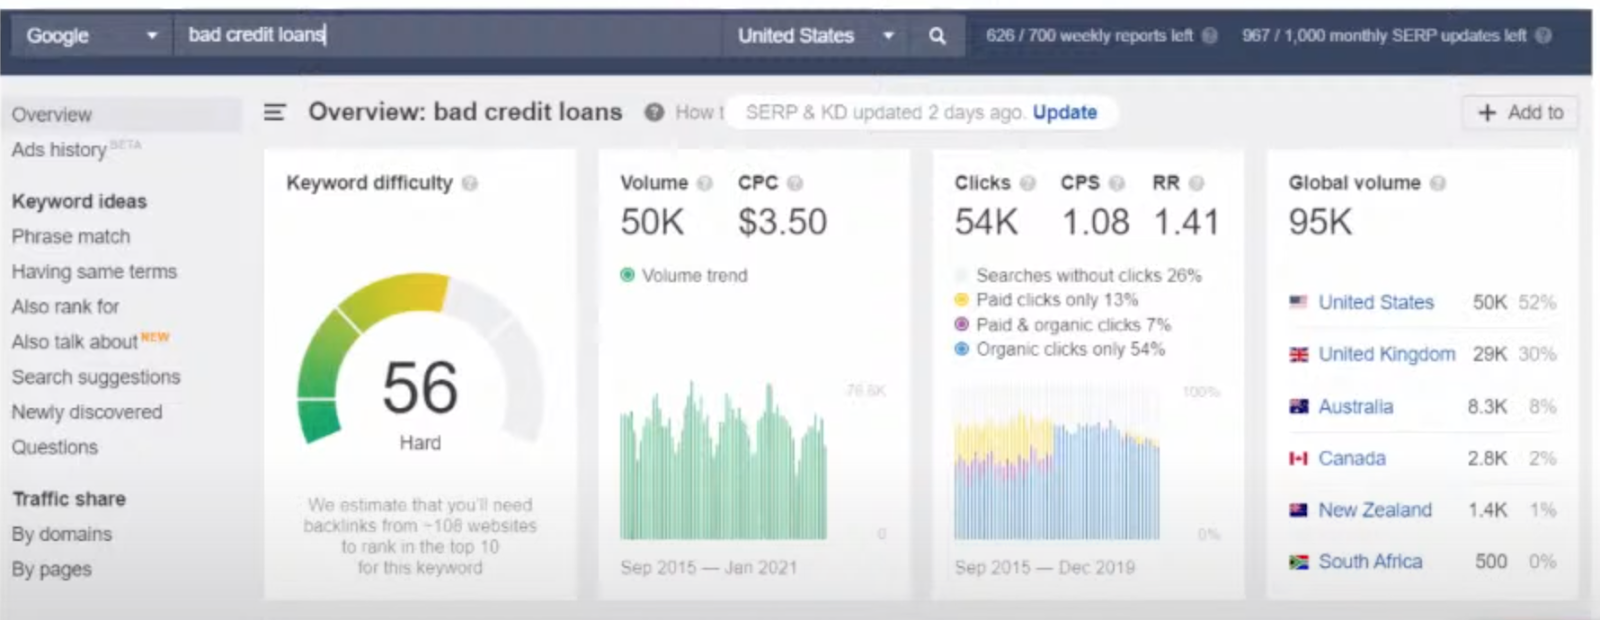Viewport: 1600px width, 620px height.
Task: Open the United States volume link
Action: point(1376,302)
